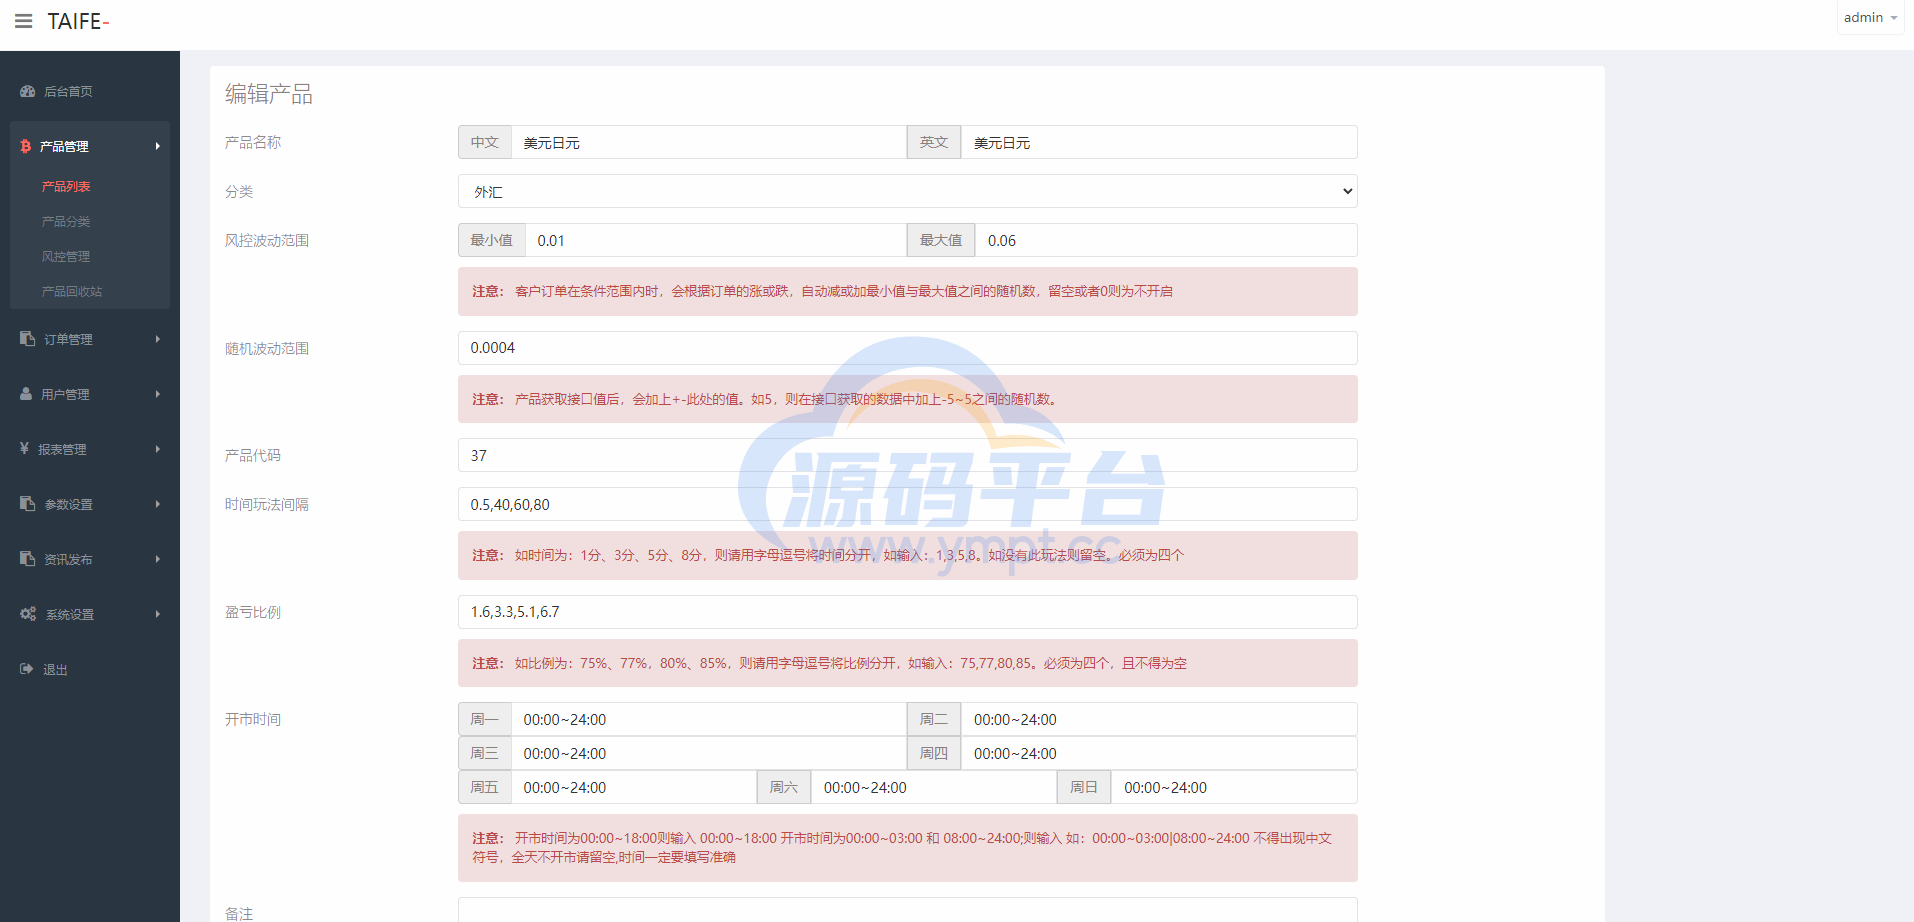Focus the 盈亏比例 field
Image resolution: width=1914 pixels, height=922 pixels.
907,612
